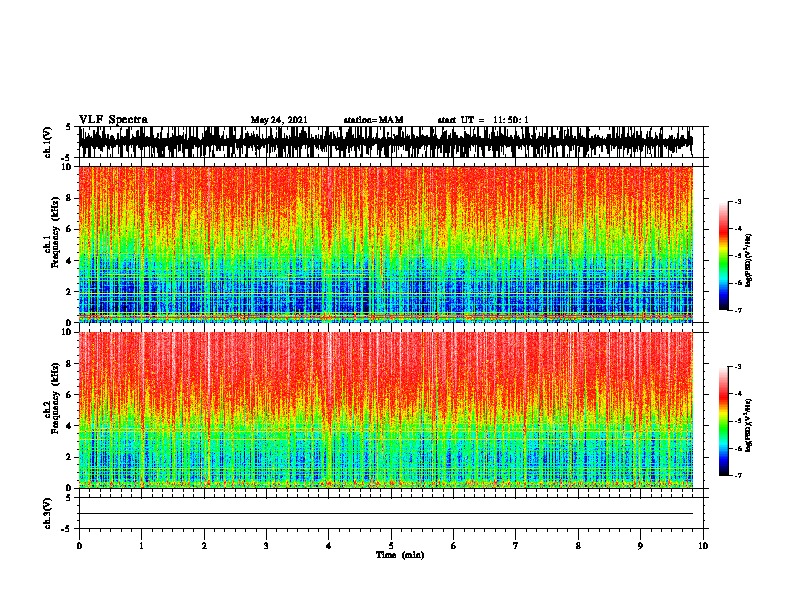792x612 pixels.
Task: Click the "-3" label on ch.2 colorbar
Action: 738,367
